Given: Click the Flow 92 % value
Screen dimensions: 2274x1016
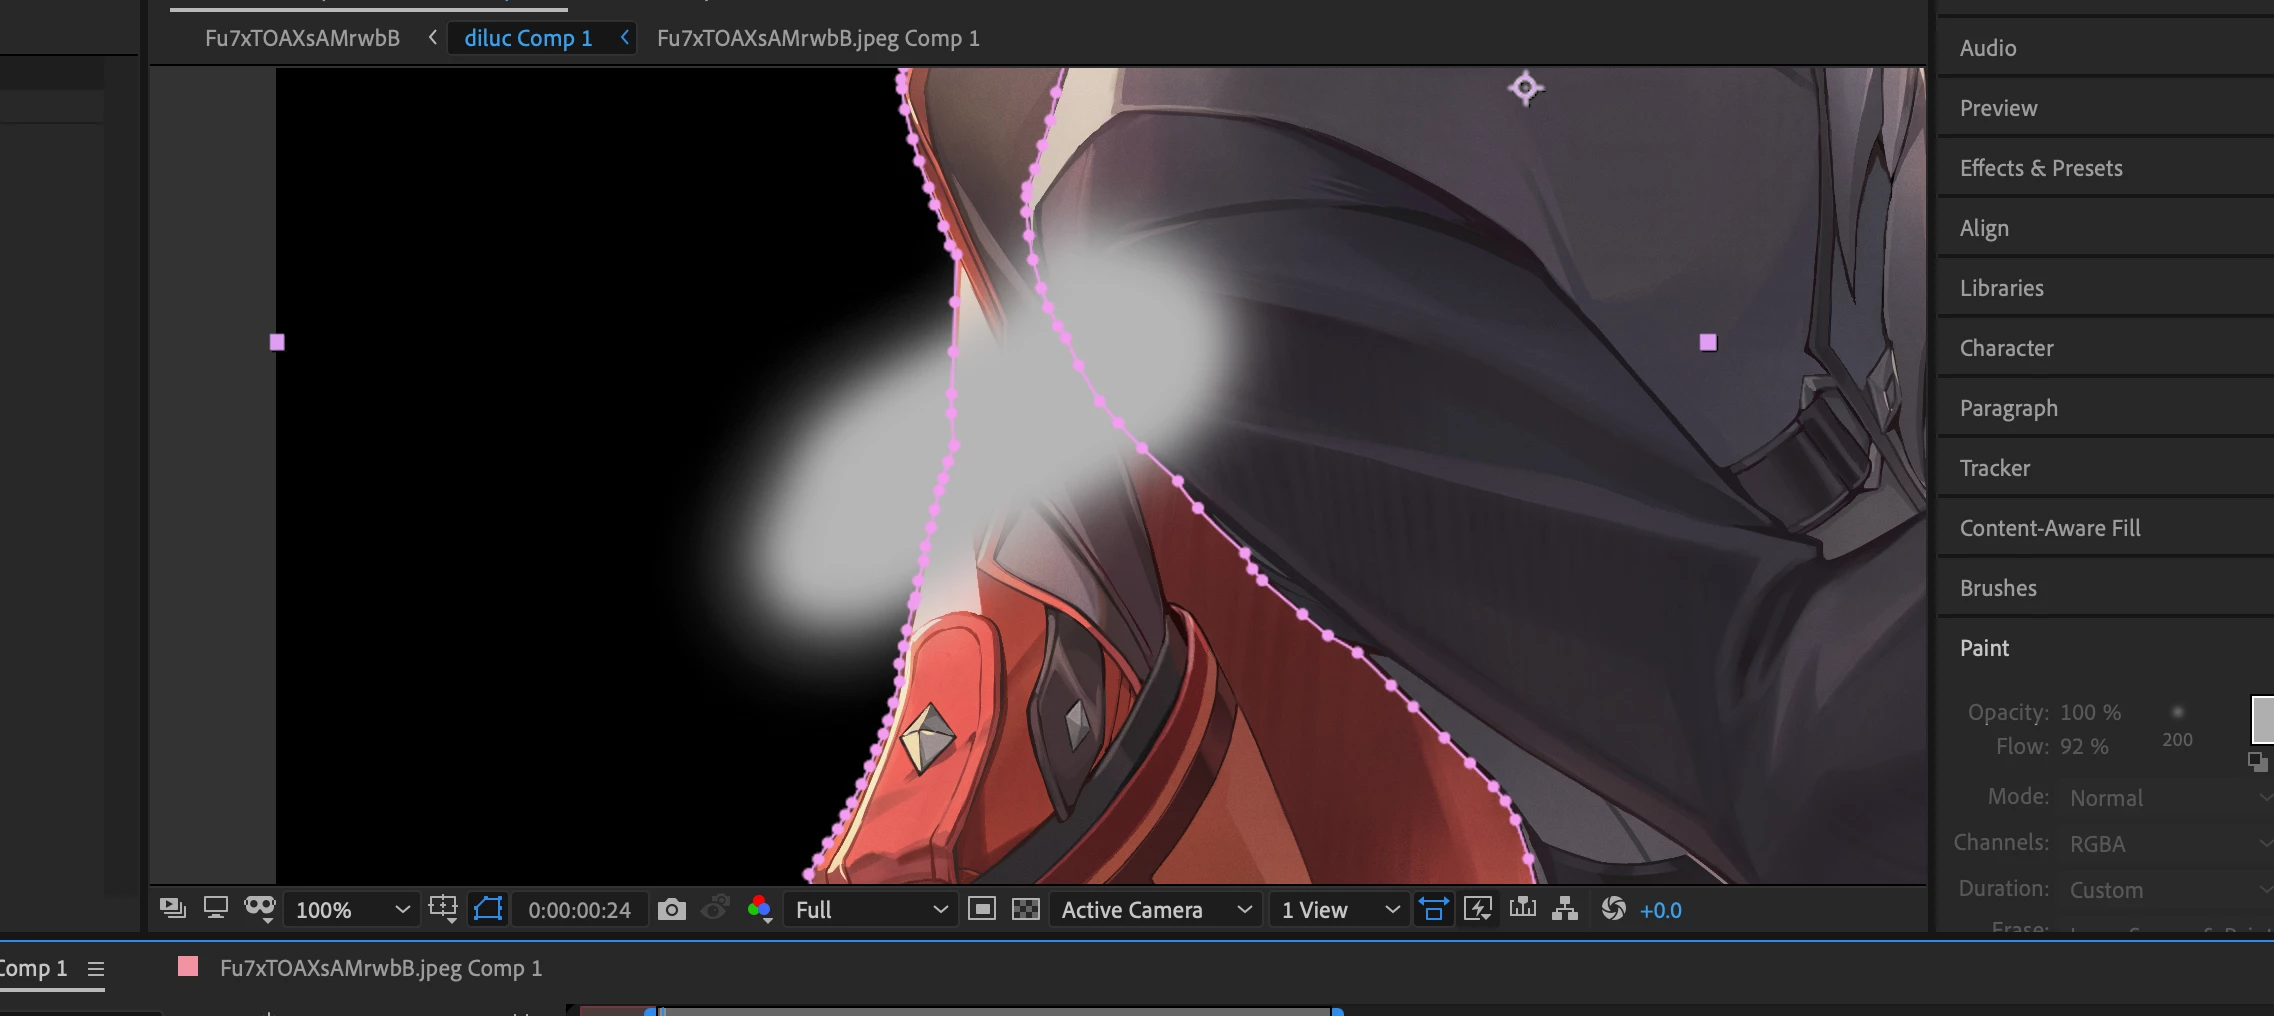Looking at the screenshot, I should click(x=2084, y=746).
